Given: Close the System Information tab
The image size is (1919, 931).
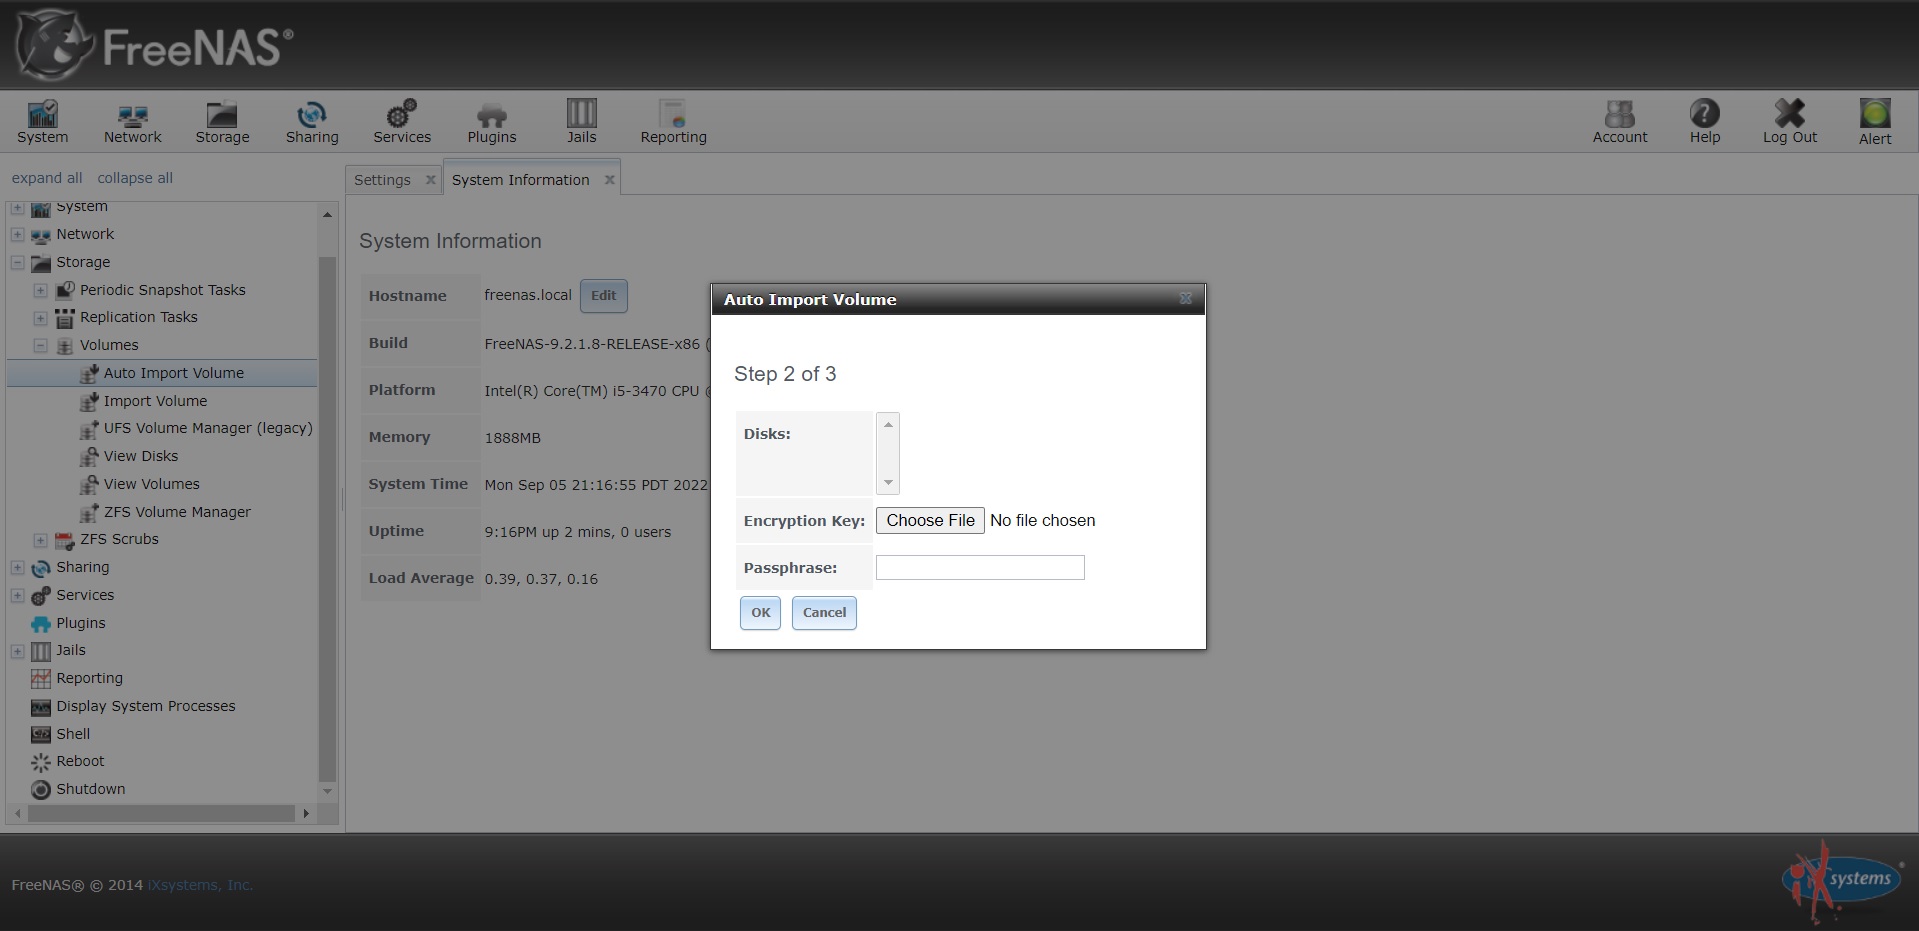Looking at the screenshot, I should pyautogui.click(x=609, y=180).
